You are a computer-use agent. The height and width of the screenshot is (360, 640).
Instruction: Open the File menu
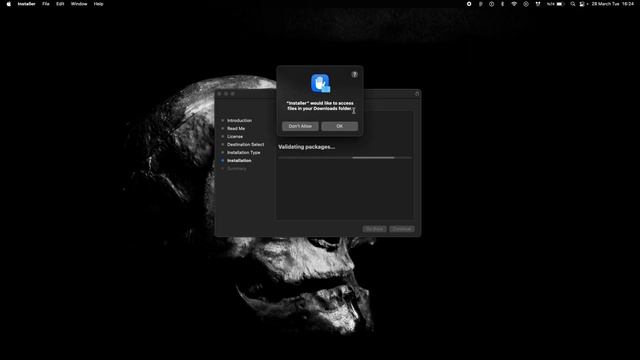[46, 4]
